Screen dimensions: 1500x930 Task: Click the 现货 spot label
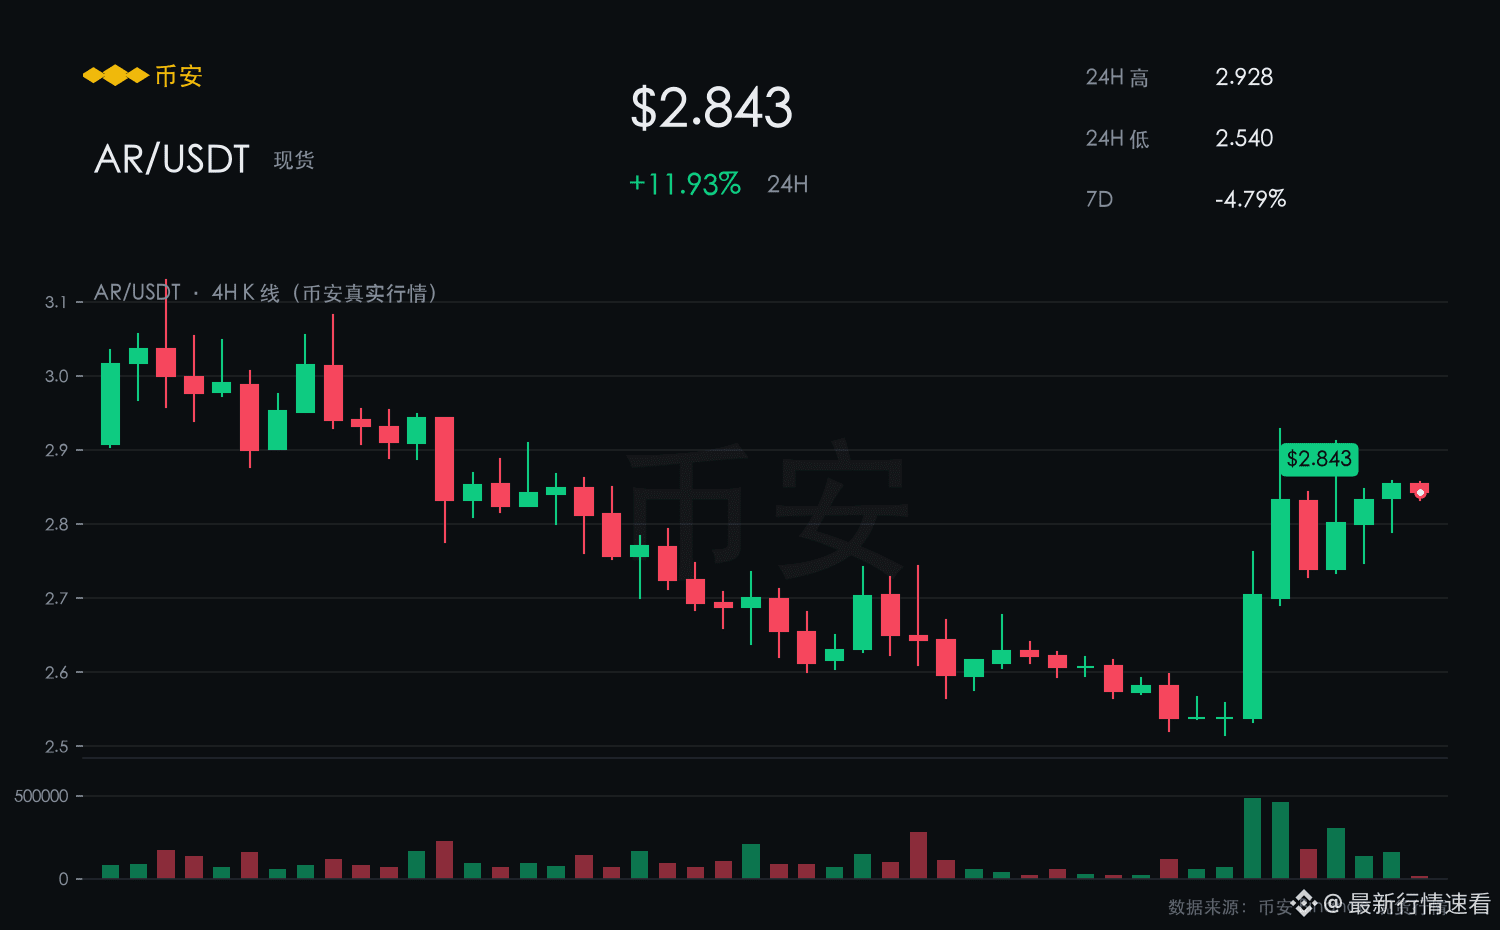pyautogui.click(x=294, y=160)
